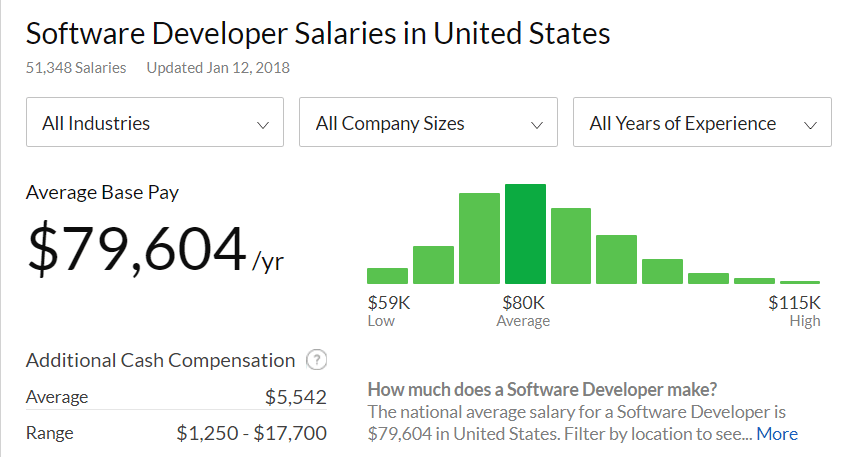The image size is (843, 457).
Task: Open the All Industries dropdown
Action: point(155,123)
